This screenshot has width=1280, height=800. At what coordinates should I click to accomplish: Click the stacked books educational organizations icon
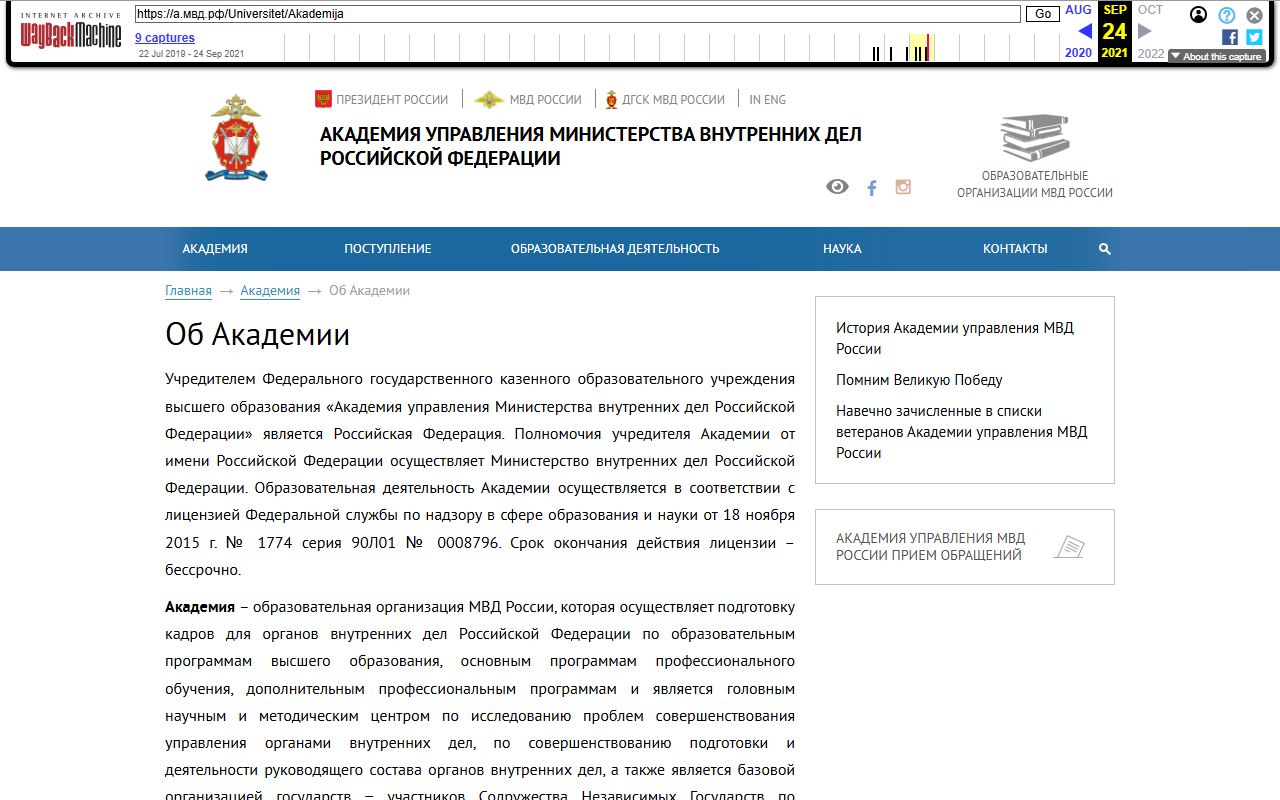(x=1035, y=138)
